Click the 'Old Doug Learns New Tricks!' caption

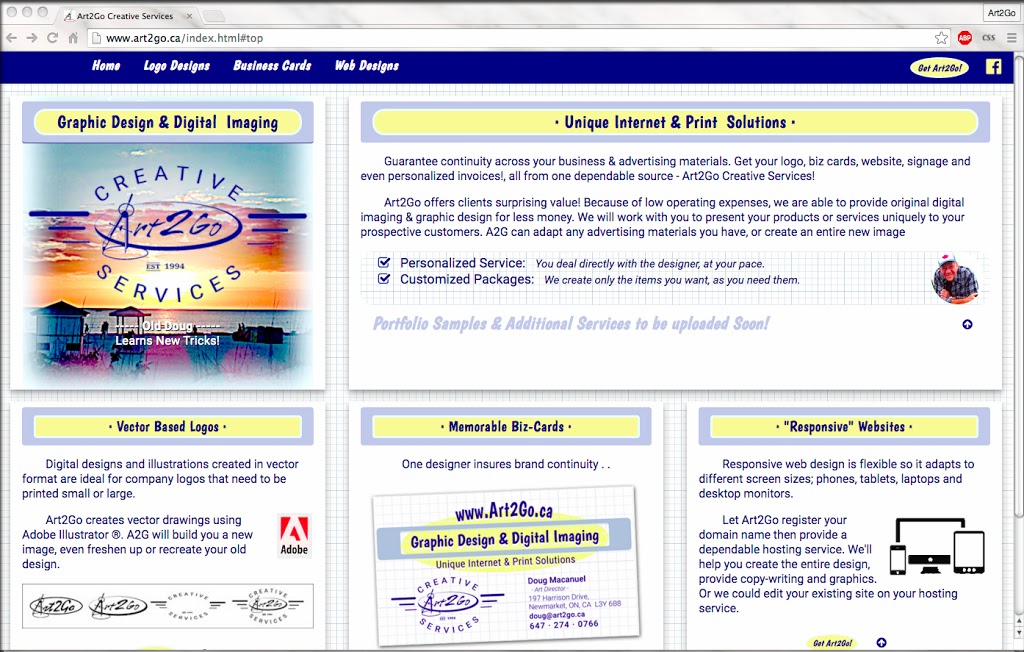[167, 333]
